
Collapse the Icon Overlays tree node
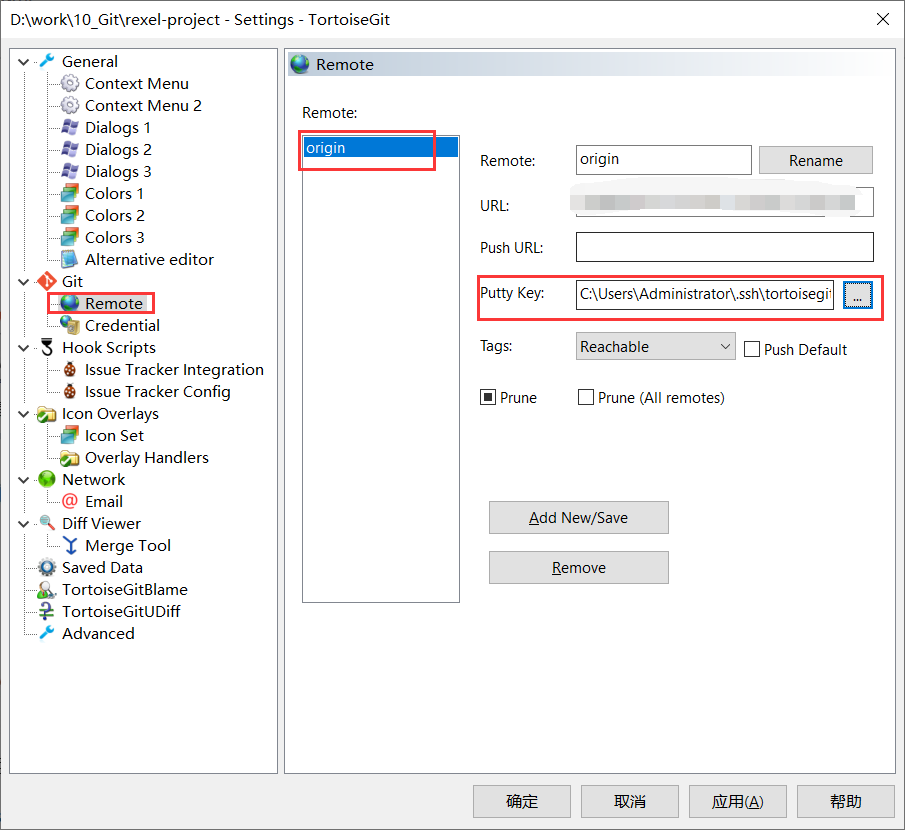24,414
